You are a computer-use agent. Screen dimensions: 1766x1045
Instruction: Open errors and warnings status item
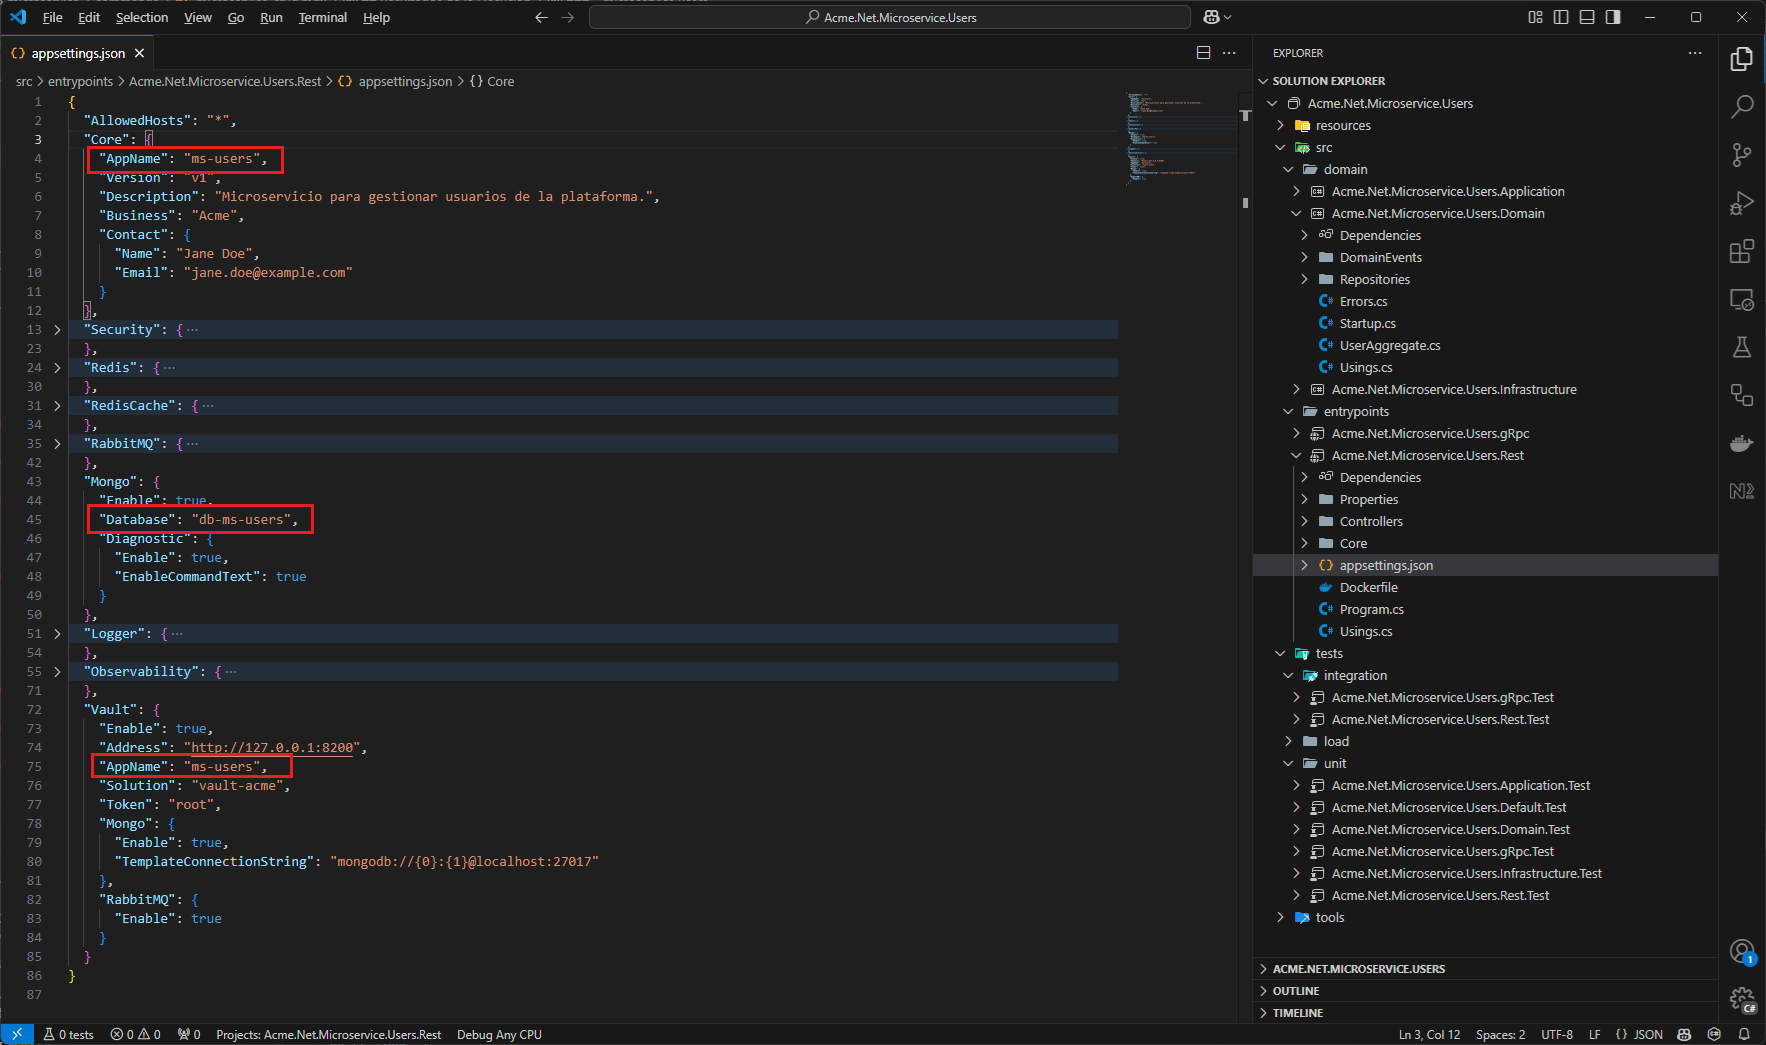pyautogui.click(x=136, y=1034)
